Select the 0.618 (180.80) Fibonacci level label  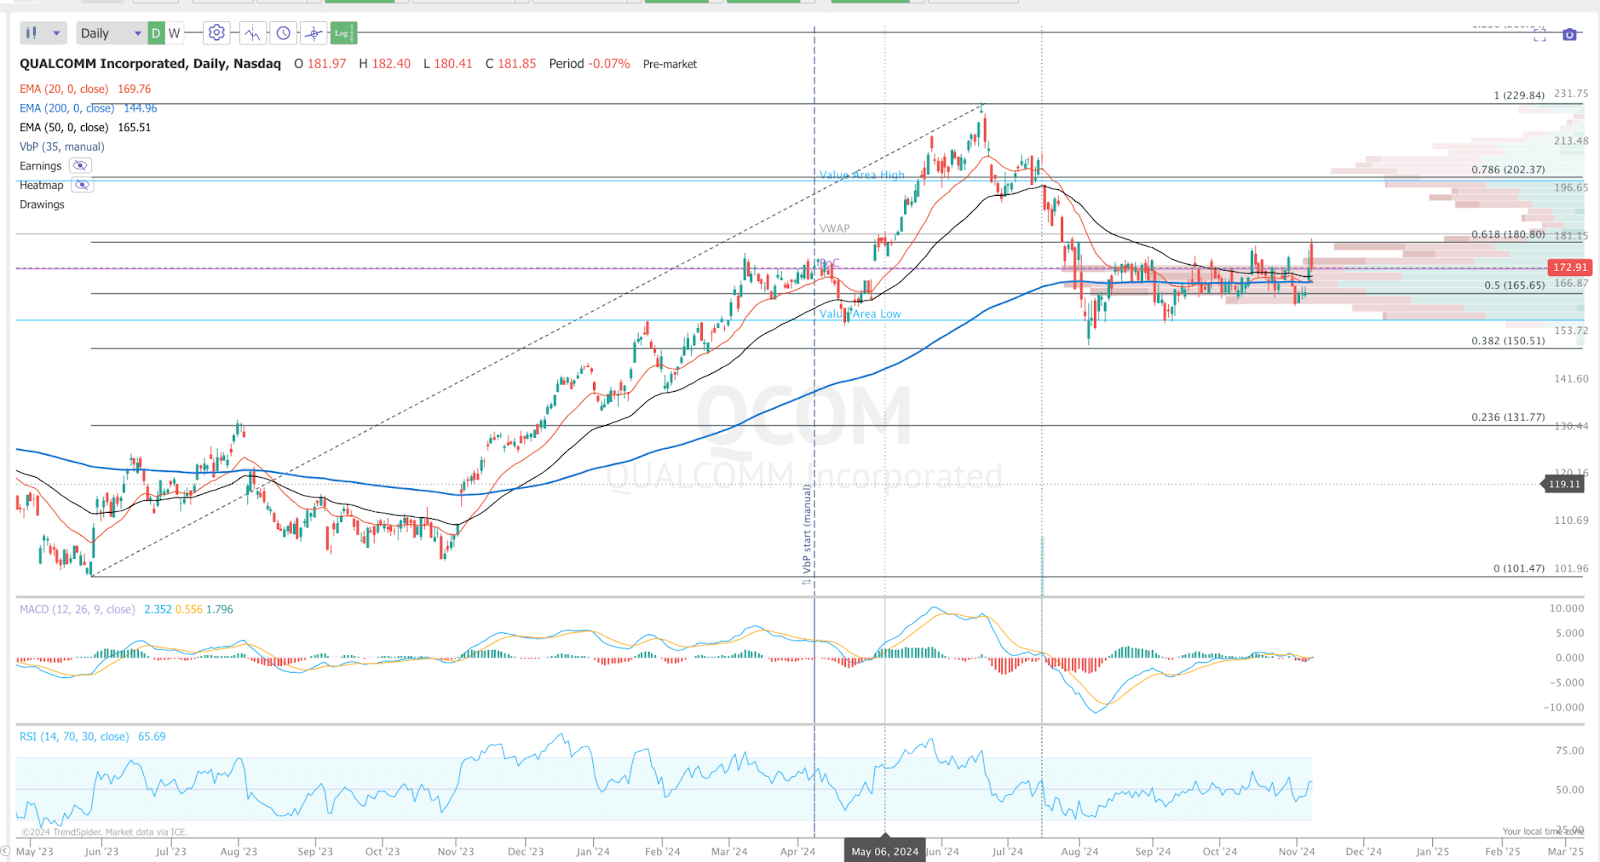click(x=1508, y=235)
